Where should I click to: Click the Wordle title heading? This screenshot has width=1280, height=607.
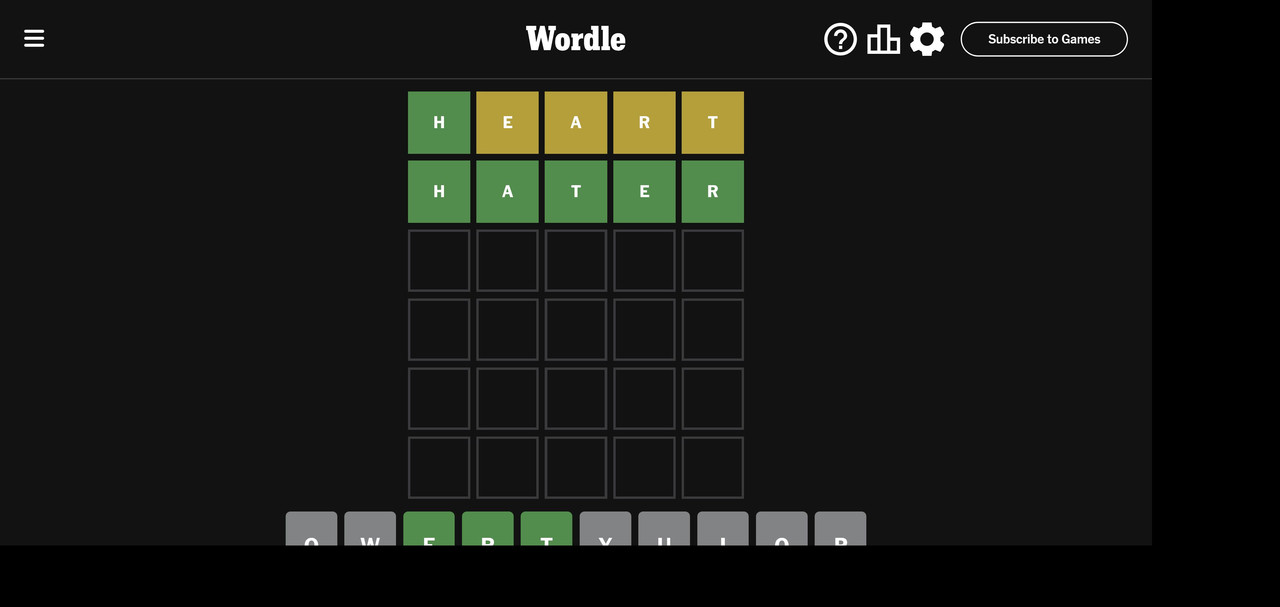click(576, 39)
